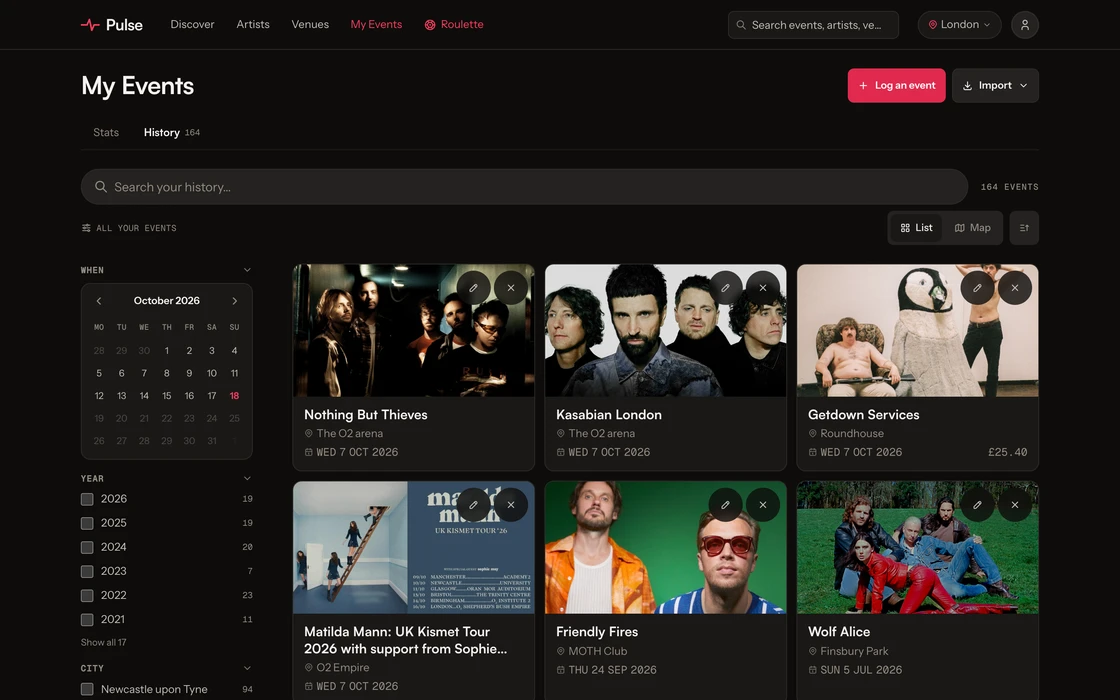The height and width of the screenshot is (700, 1120).
Task: Edit the Matilda Mann event
Action: [x=473, y=505]
